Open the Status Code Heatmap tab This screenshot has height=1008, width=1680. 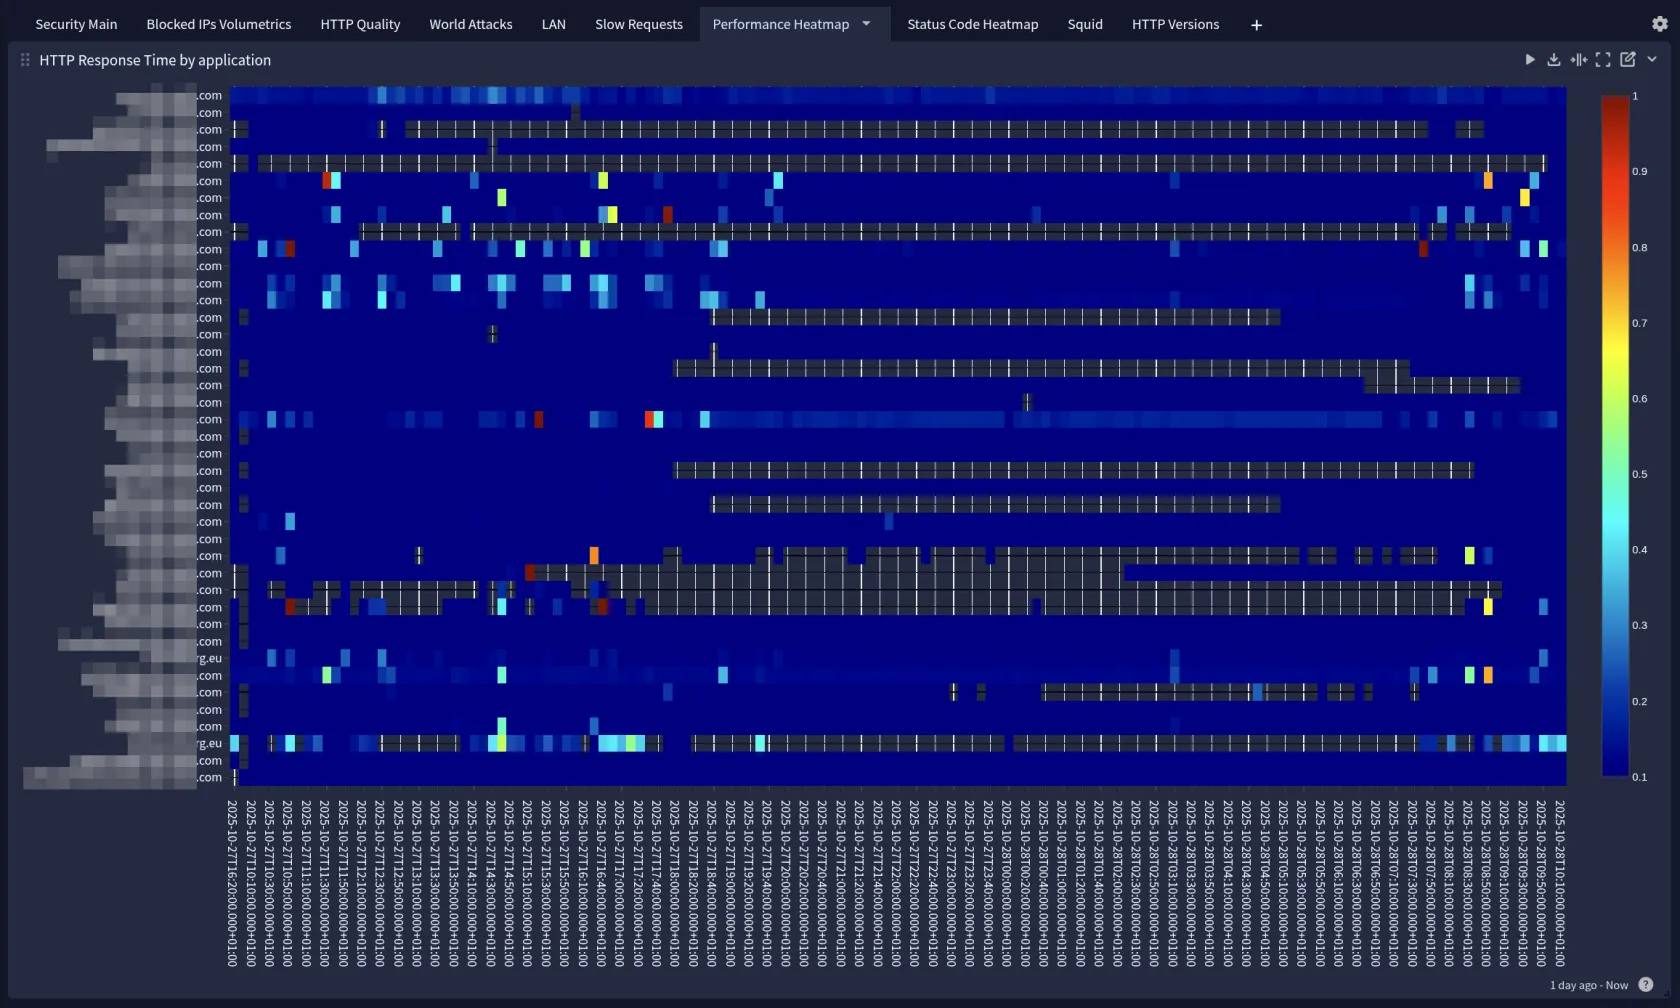(972, 24)
